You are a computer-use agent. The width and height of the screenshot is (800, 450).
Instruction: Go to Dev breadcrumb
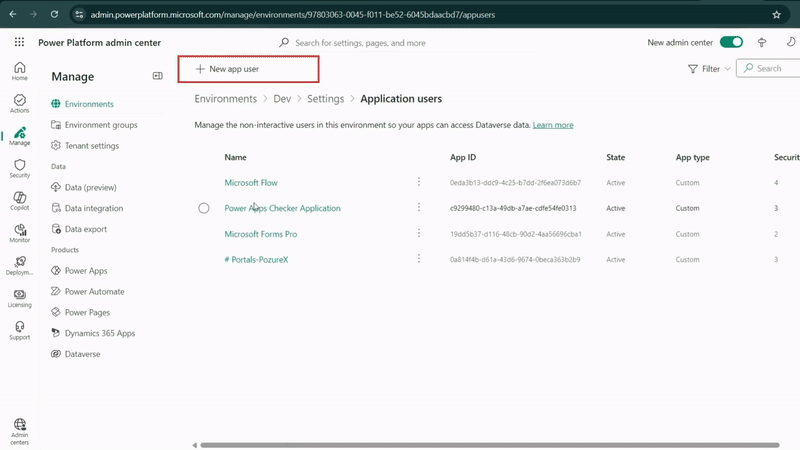(282, 99)
